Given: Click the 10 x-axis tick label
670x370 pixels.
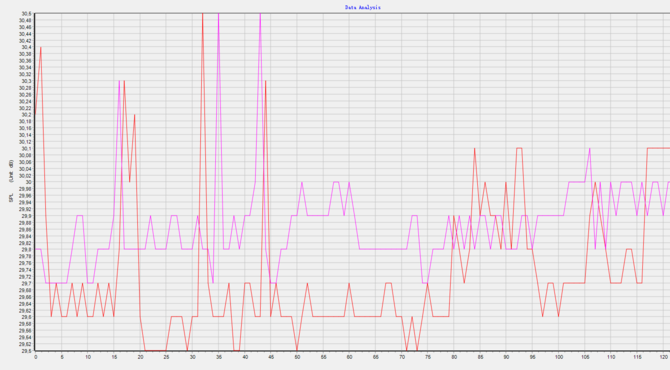Looking at the screenshot, I should tap(88, 357).
